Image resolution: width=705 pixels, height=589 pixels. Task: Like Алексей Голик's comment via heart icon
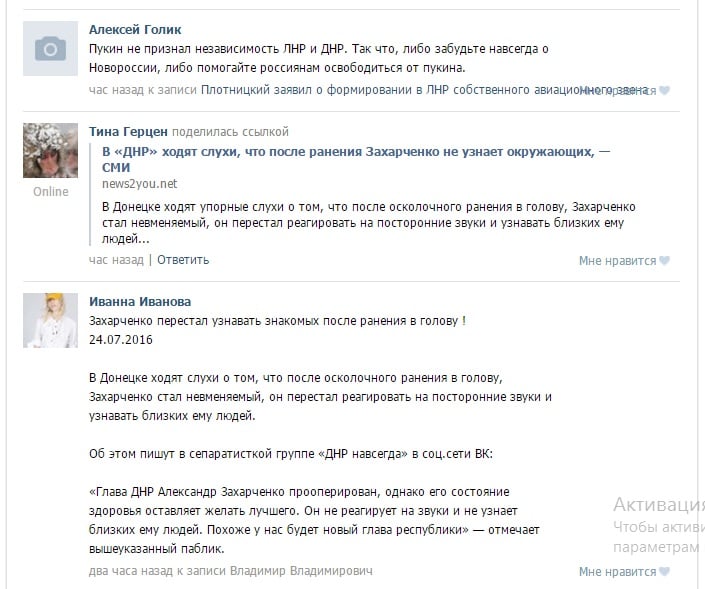pyautogui.click(x=664, y=90)
